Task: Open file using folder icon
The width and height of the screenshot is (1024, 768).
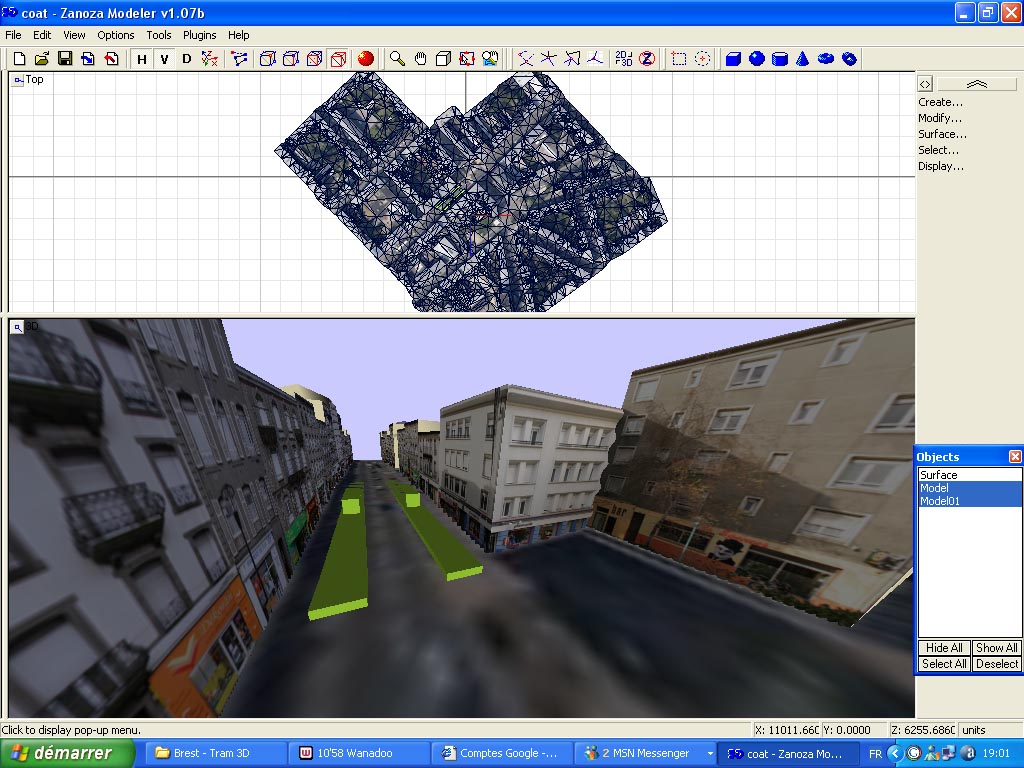Action: 42,59
